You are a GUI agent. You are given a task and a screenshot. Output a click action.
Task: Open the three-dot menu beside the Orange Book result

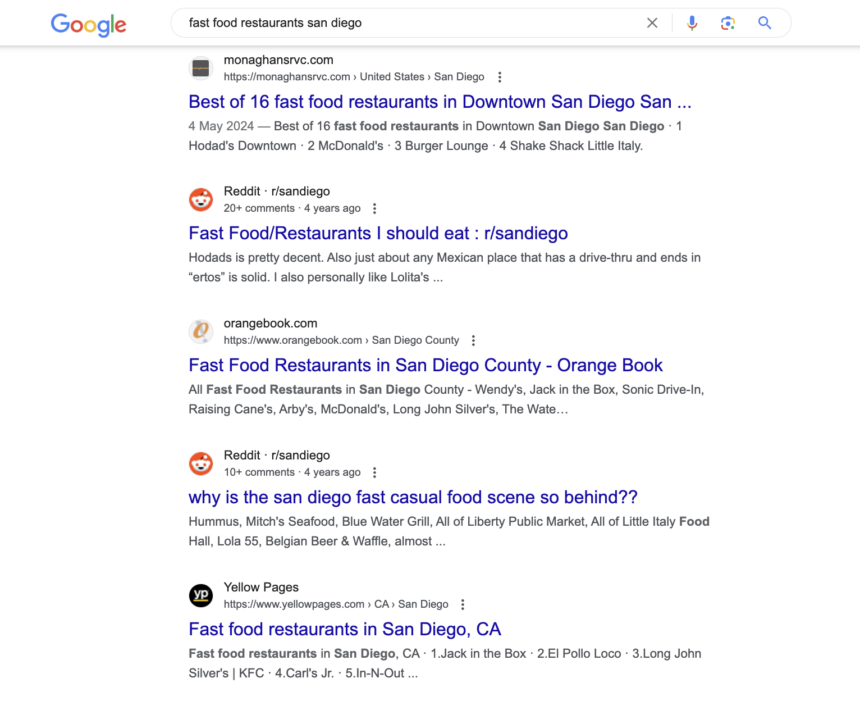coord(473,340)
